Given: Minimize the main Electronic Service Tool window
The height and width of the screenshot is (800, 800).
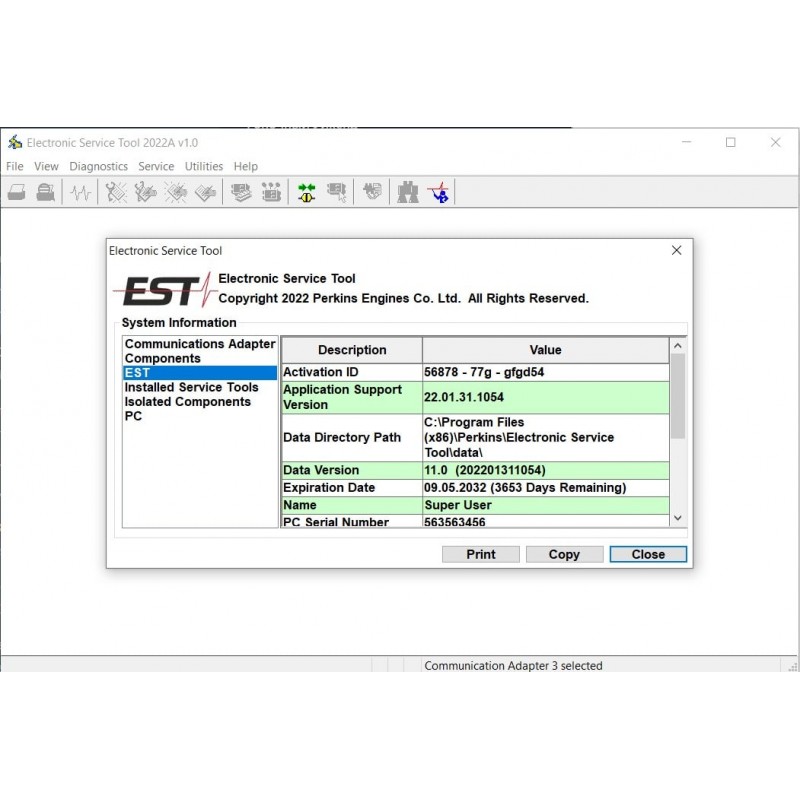Looking at the screenshot, I should (687, 142).
